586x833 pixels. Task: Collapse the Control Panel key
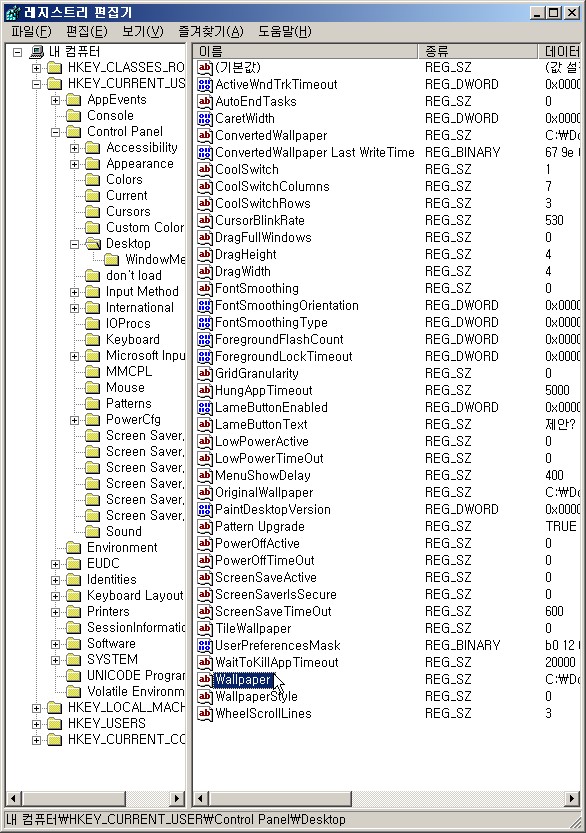click(55, 132)
